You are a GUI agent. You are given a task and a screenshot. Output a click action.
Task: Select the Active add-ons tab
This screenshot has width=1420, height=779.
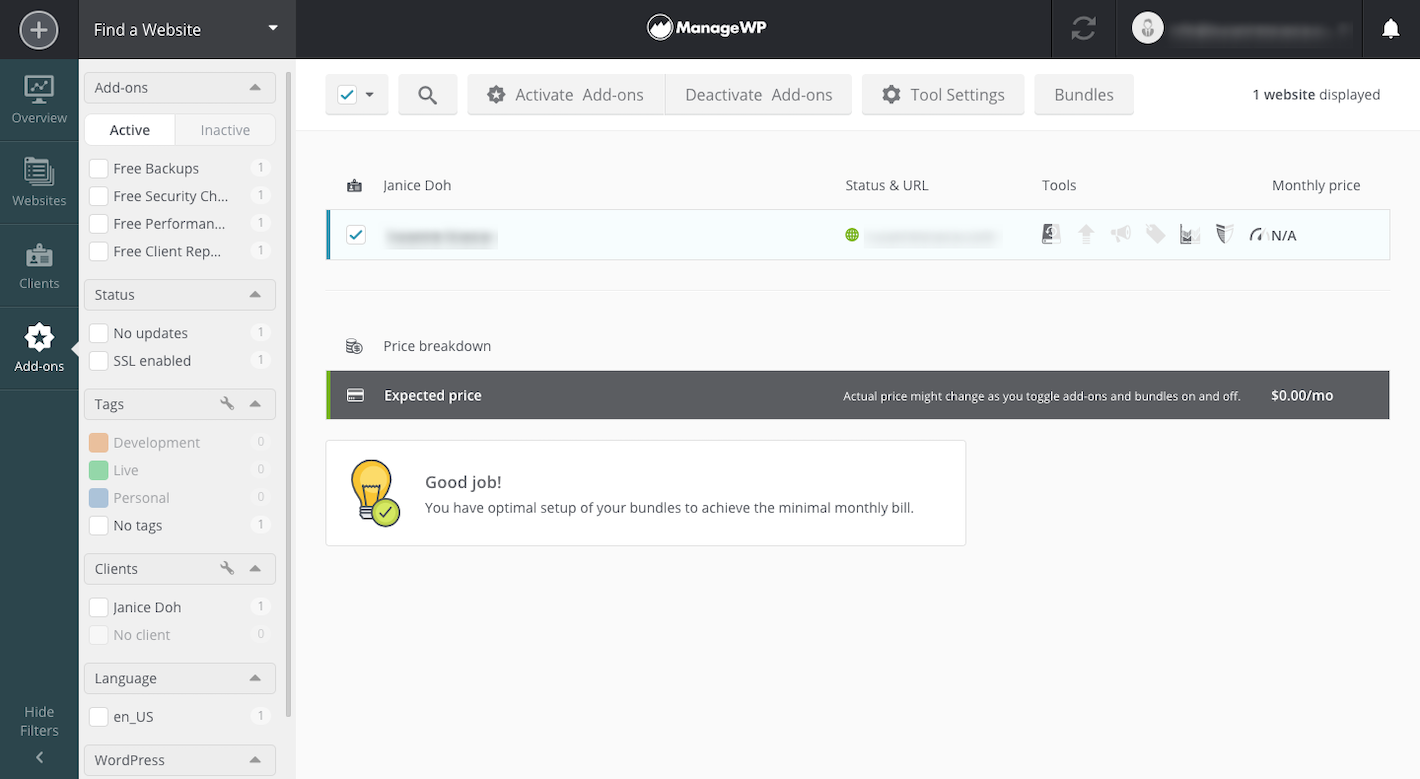pos(130,130)
